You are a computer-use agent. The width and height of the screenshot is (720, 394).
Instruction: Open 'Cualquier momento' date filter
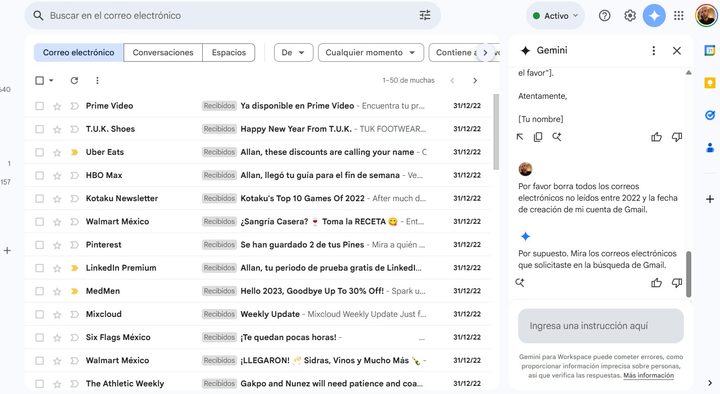pyautogui.click(x=370, y=52)
